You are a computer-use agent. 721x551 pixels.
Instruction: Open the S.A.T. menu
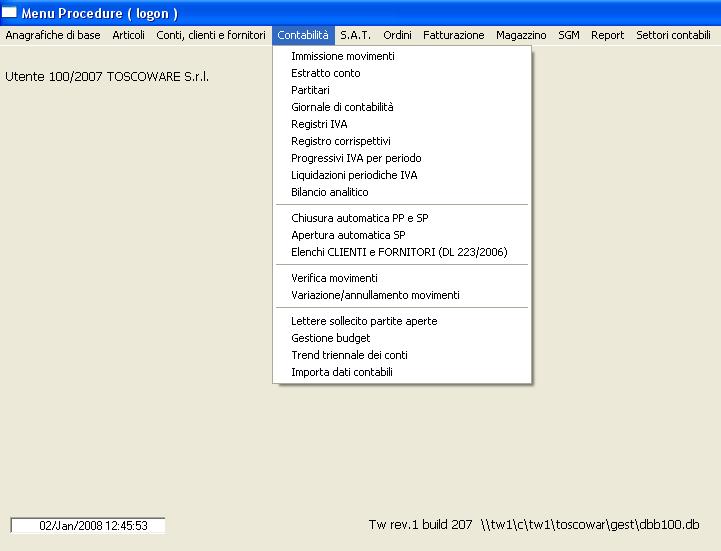pyautogui.click(x=355, y=35)
